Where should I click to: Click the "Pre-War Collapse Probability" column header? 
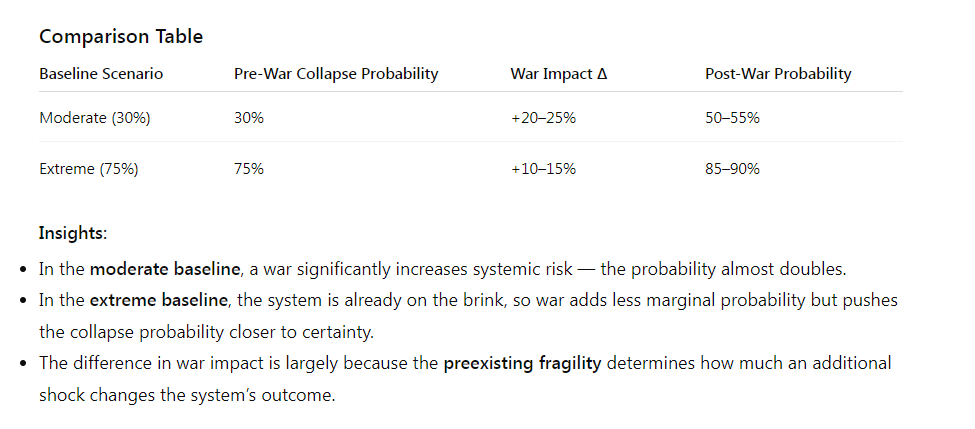335,74
